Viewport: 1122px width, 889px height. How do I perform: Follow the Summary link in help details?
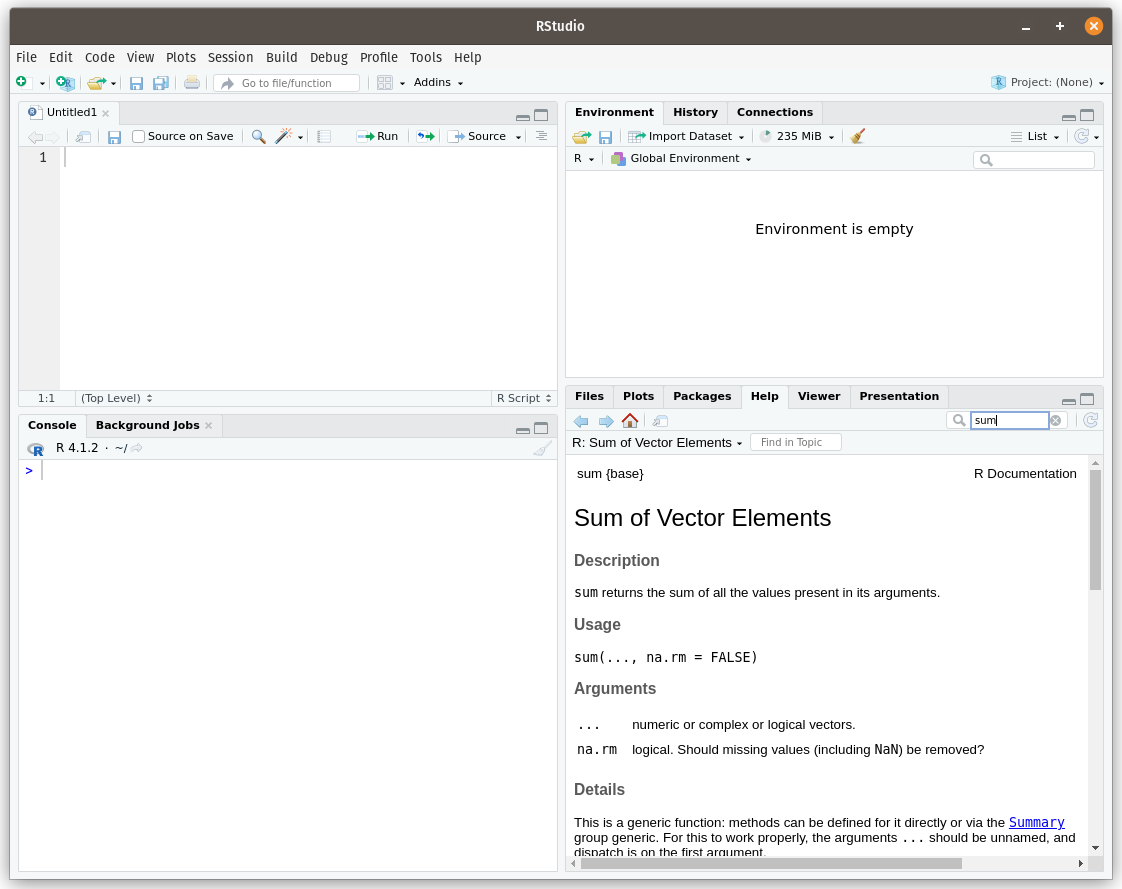click(1036, 822)
